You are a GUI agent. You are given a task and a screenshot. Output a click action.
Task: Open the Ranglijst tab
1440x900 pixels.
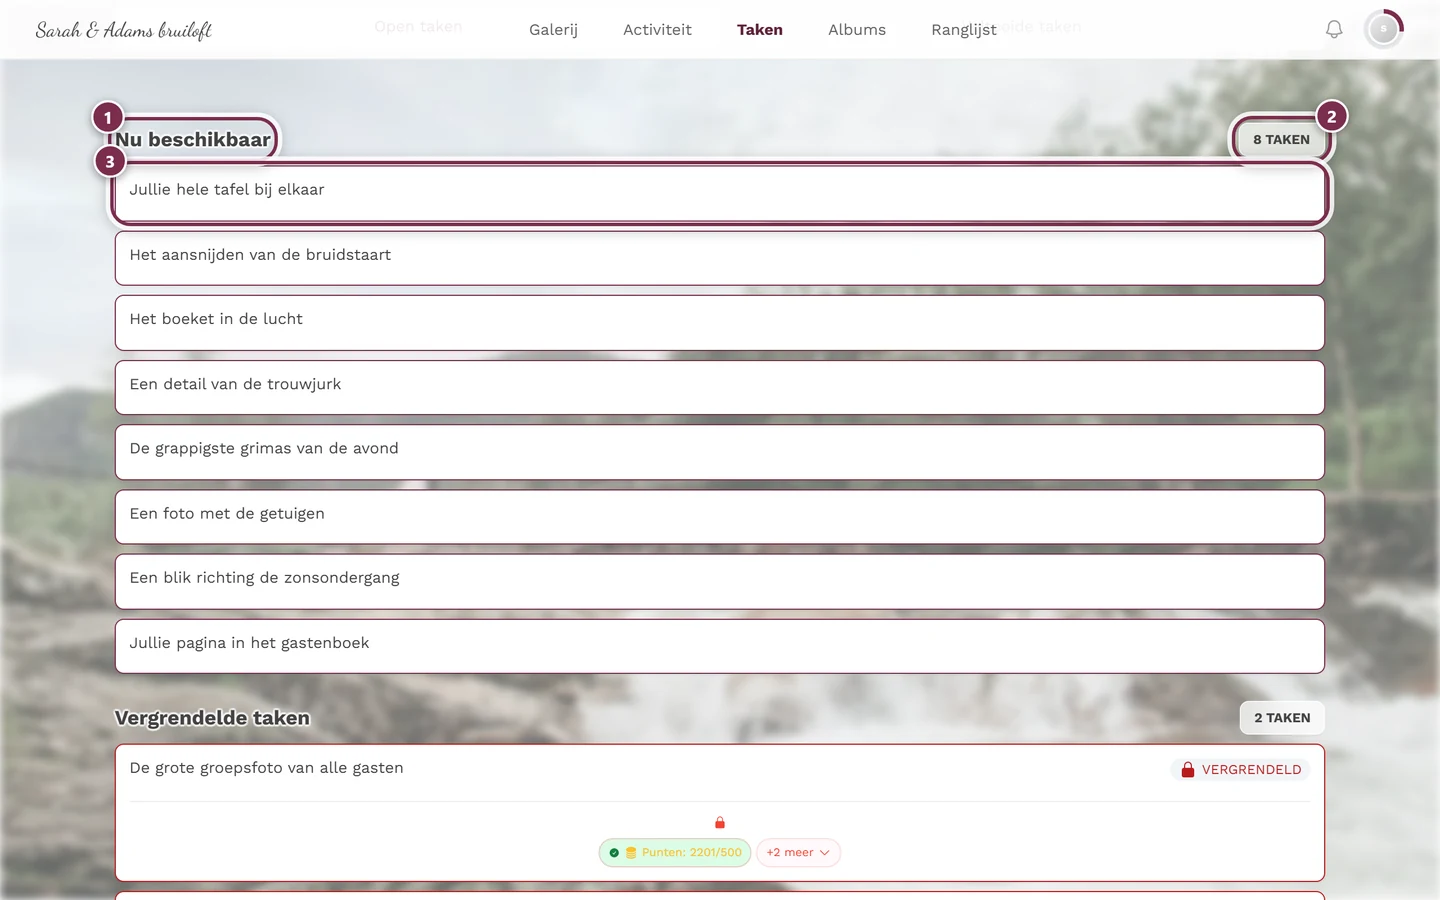(964, 30)
